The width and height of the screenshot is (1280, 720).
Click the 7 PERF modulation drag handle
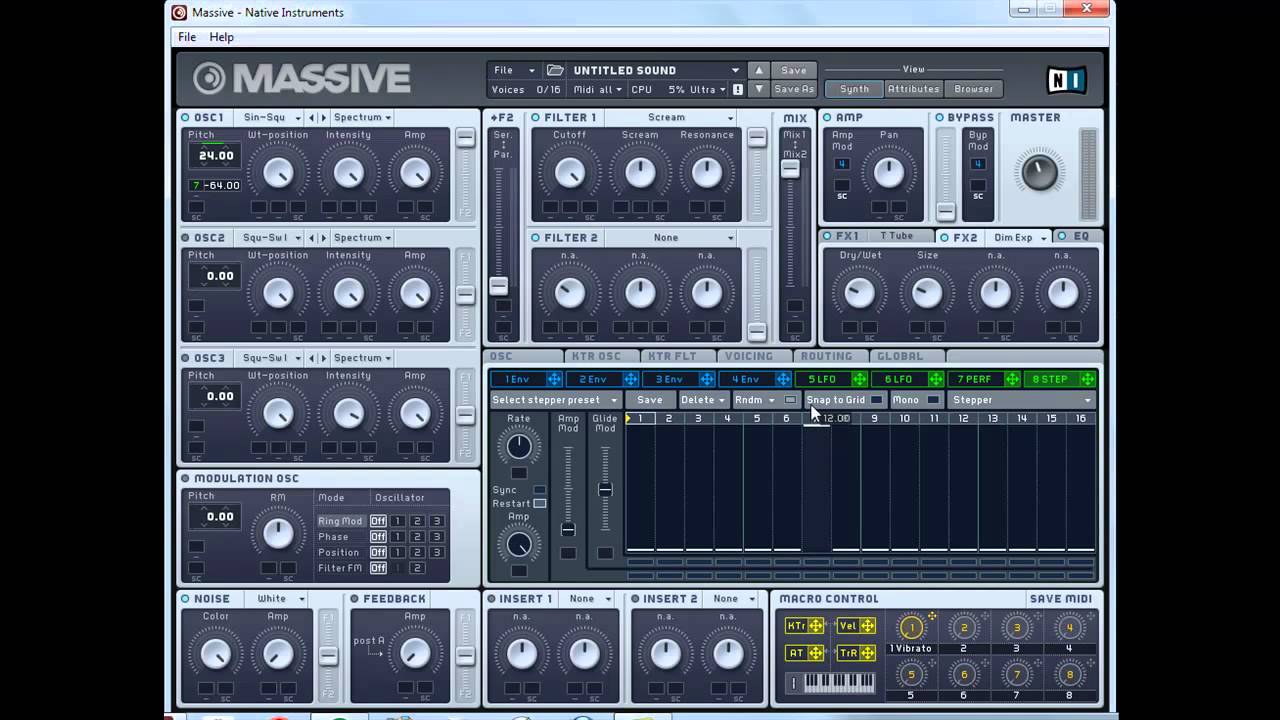coord(1012,379)
